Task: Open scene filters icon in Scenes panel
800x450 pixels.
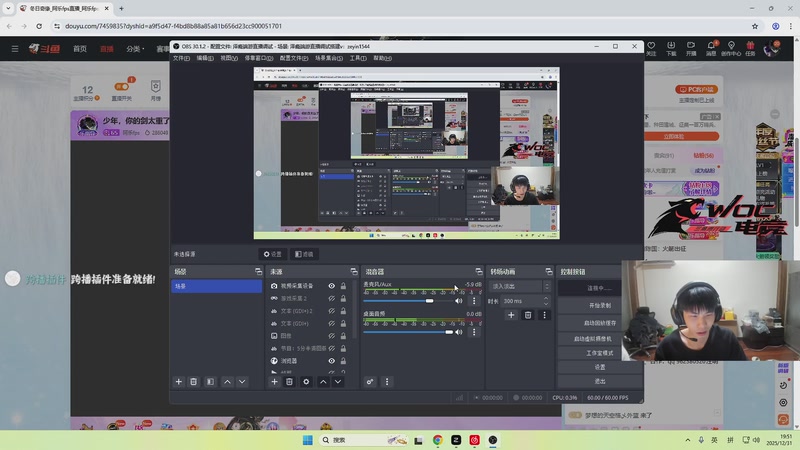Action: pyautogui.click(x=210, y=382)
